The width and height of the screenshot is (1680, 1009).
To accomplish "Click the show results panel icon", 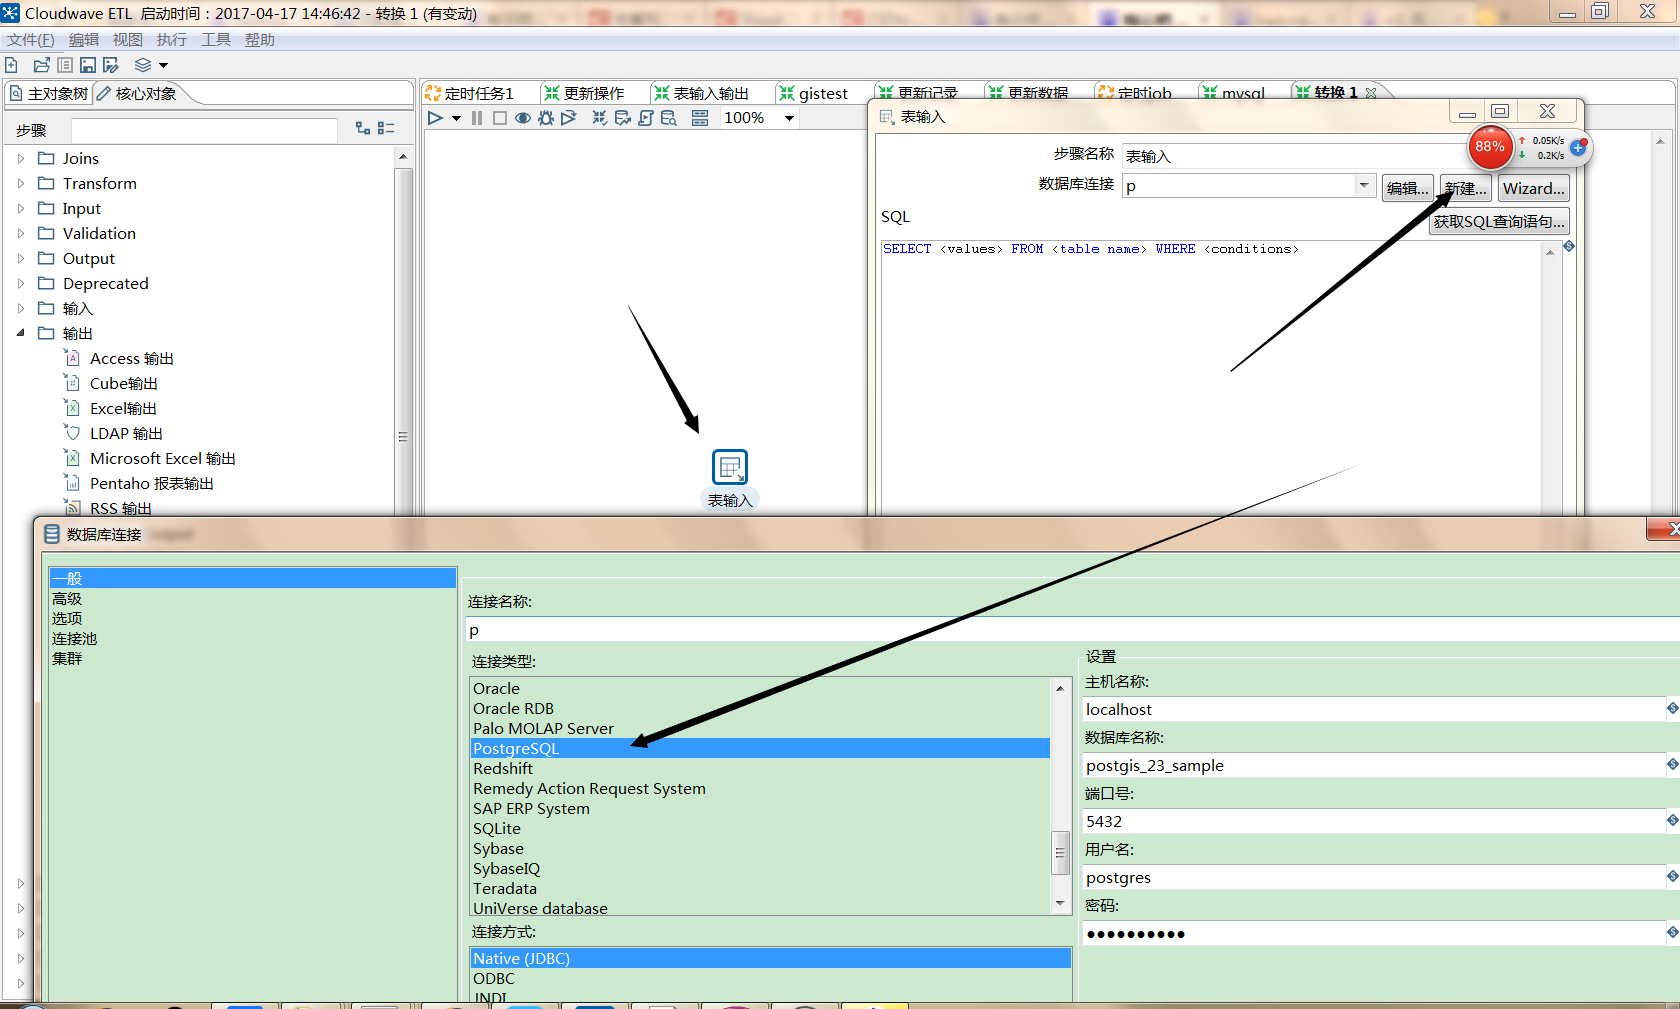I will point(700,118).
